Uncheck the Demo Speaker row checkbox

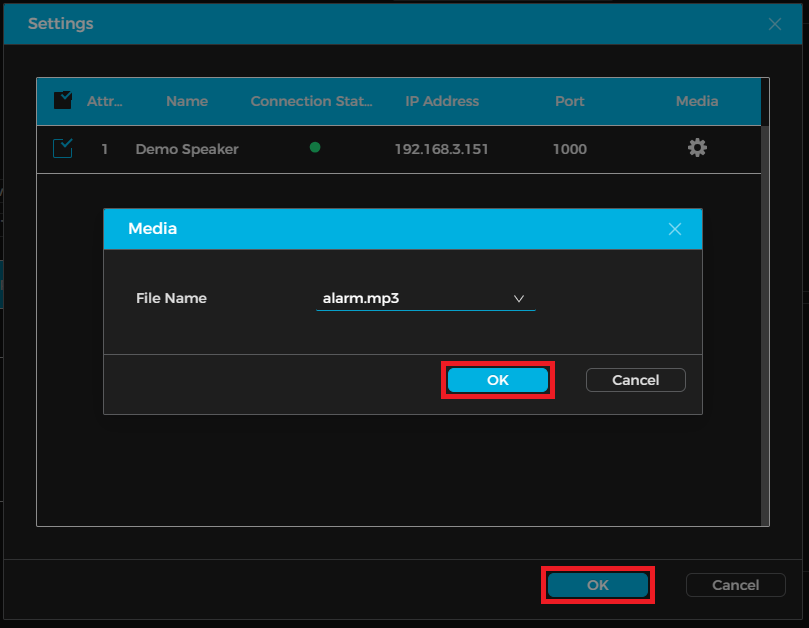62,149
